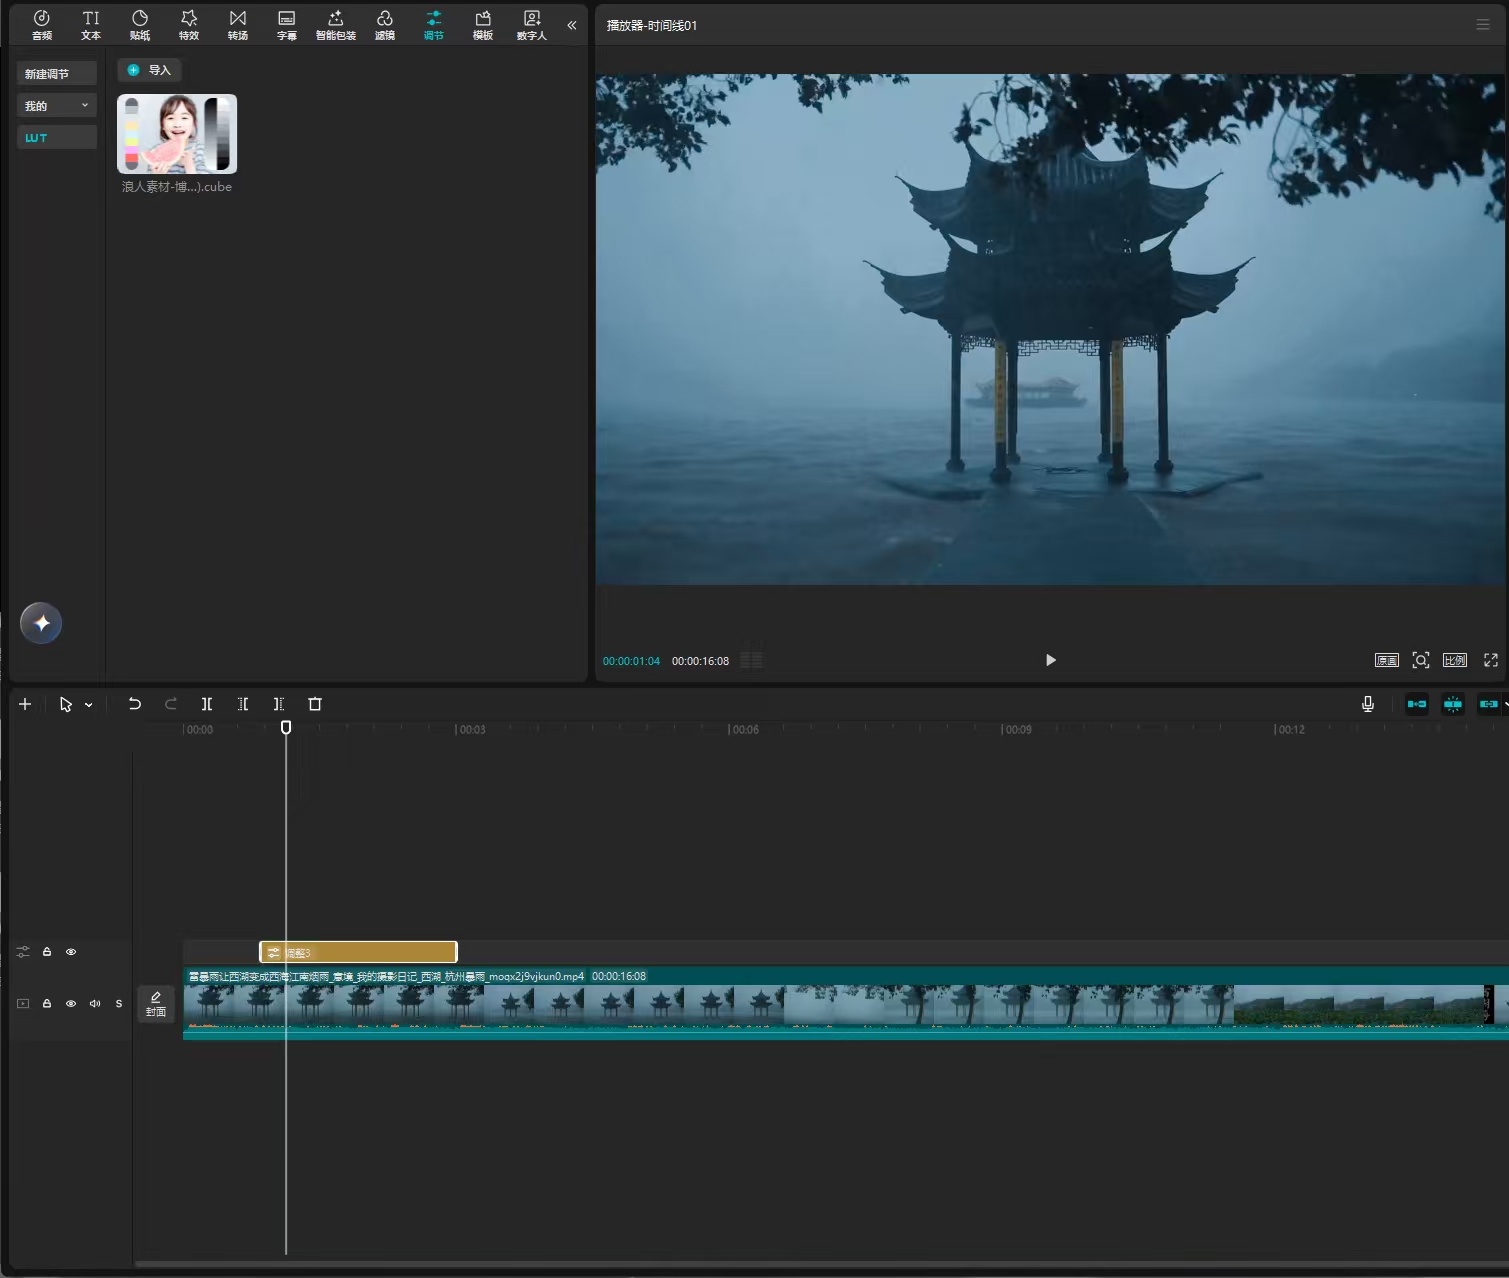Open the 文本 text panel

pos(91,25)
